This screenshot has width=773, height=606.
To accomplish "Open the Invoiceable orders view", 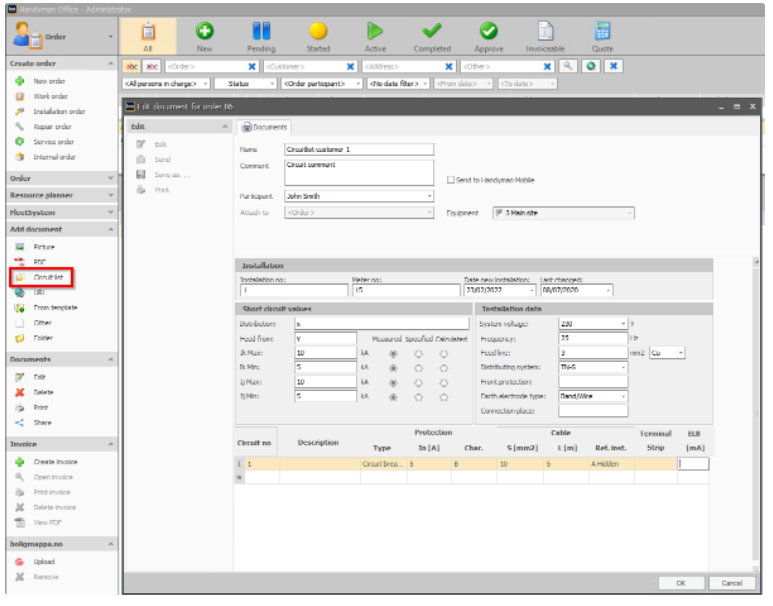I will pos(545,31).
